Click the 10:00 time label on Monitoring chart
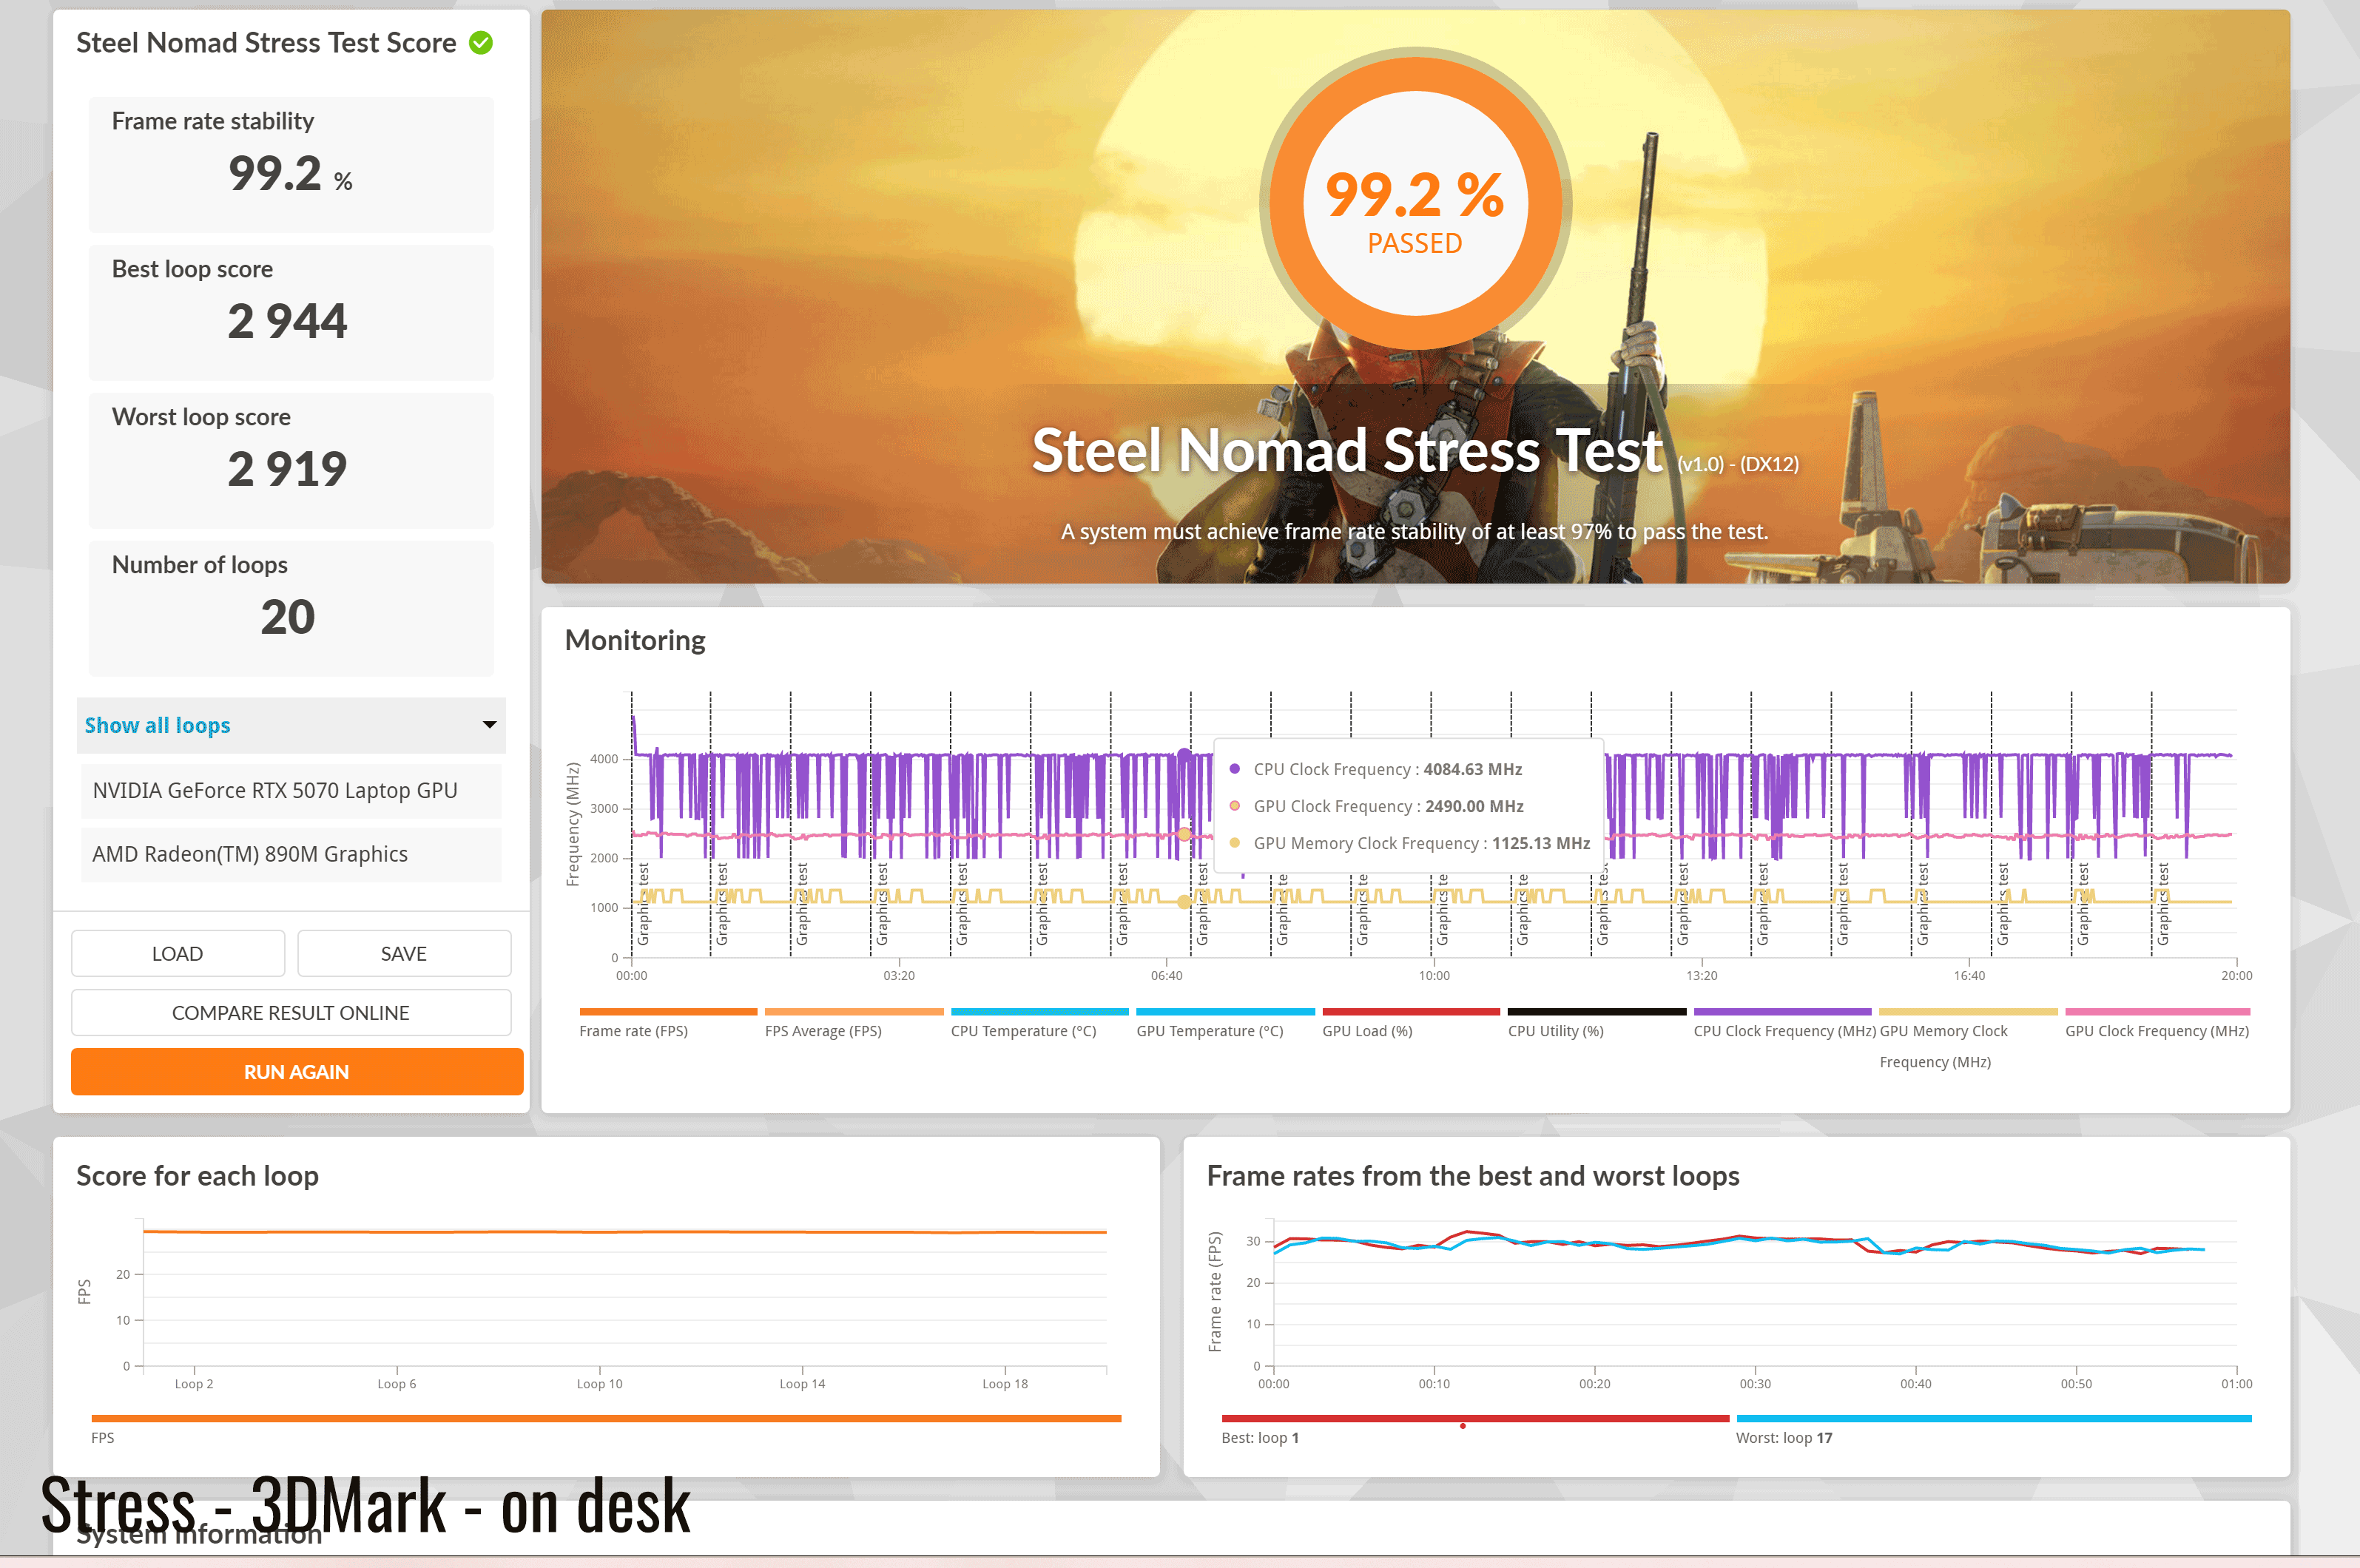2360x1568 pixels. click(x=1434, y=976)
